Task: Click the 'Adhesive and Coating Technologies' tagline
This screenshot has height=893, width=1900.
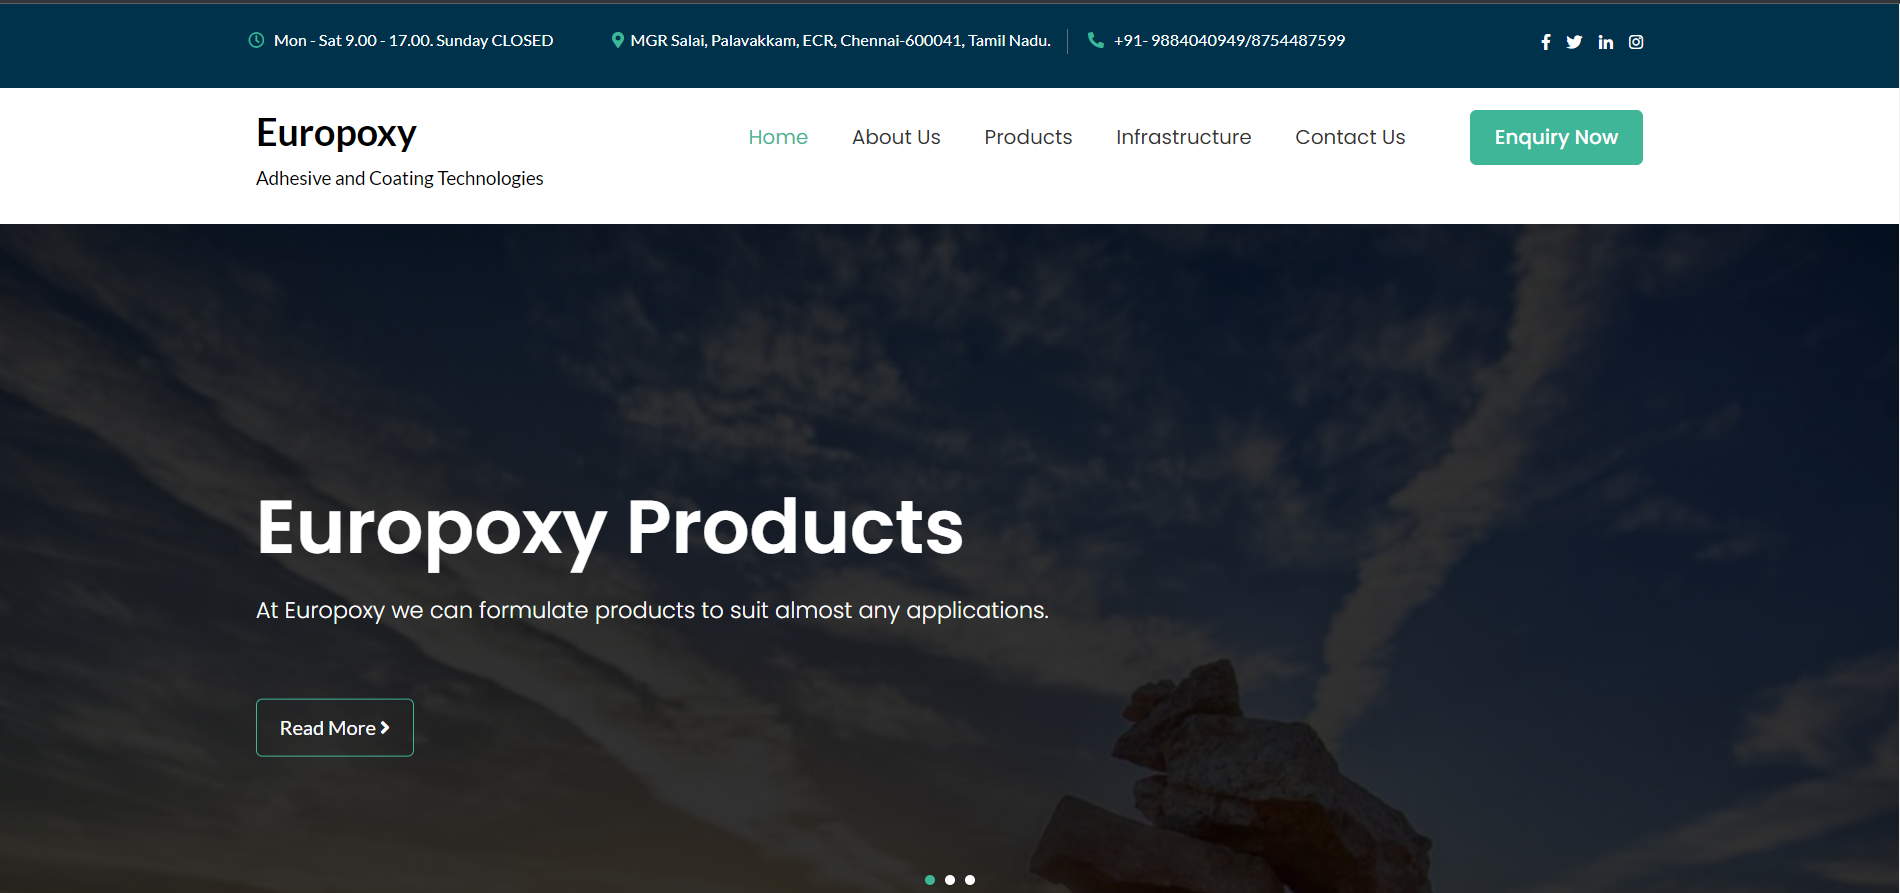Action: pyautogui.click(x=400, y=178)
